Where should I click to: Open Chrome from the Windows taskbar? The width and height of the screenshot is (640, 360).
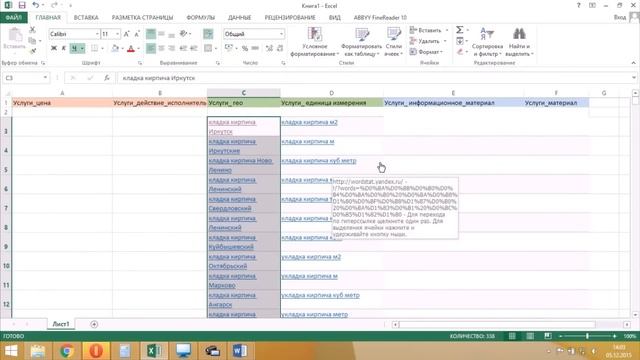[x=67, y=351]
